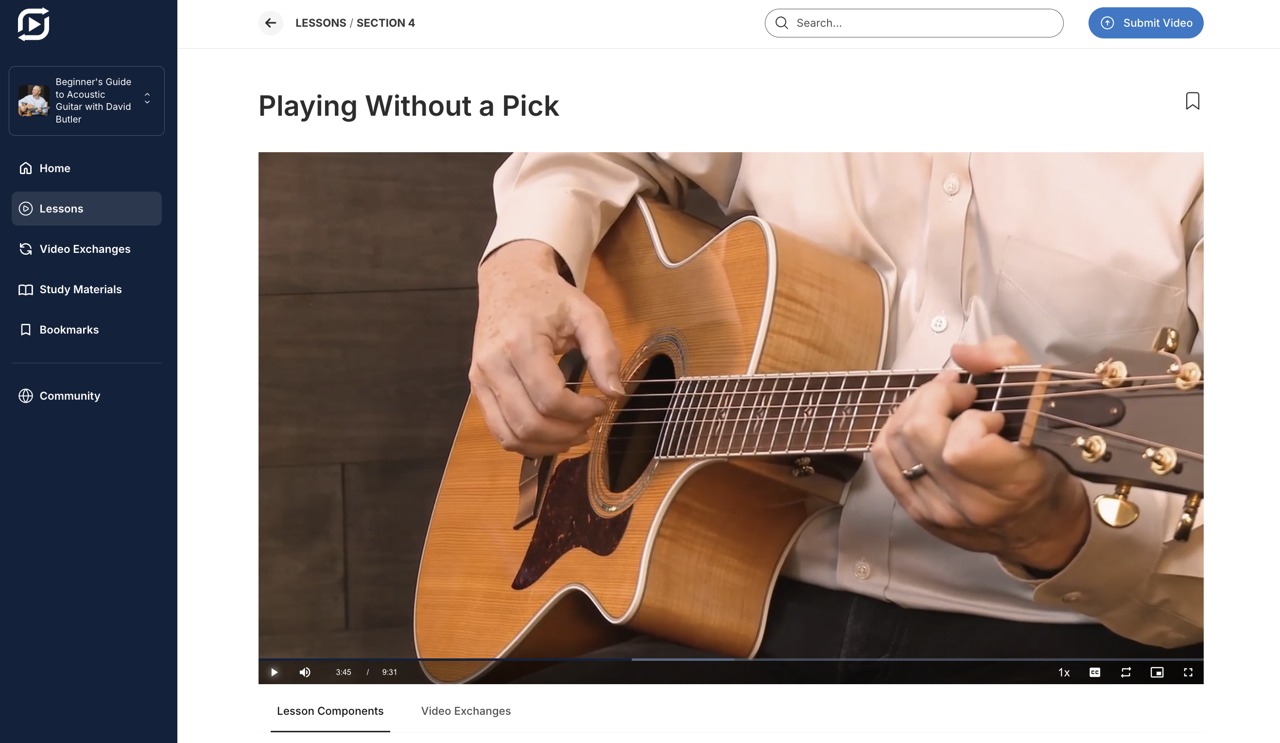
Task: Click the Submit Video button
Action: coord(1146,23)
